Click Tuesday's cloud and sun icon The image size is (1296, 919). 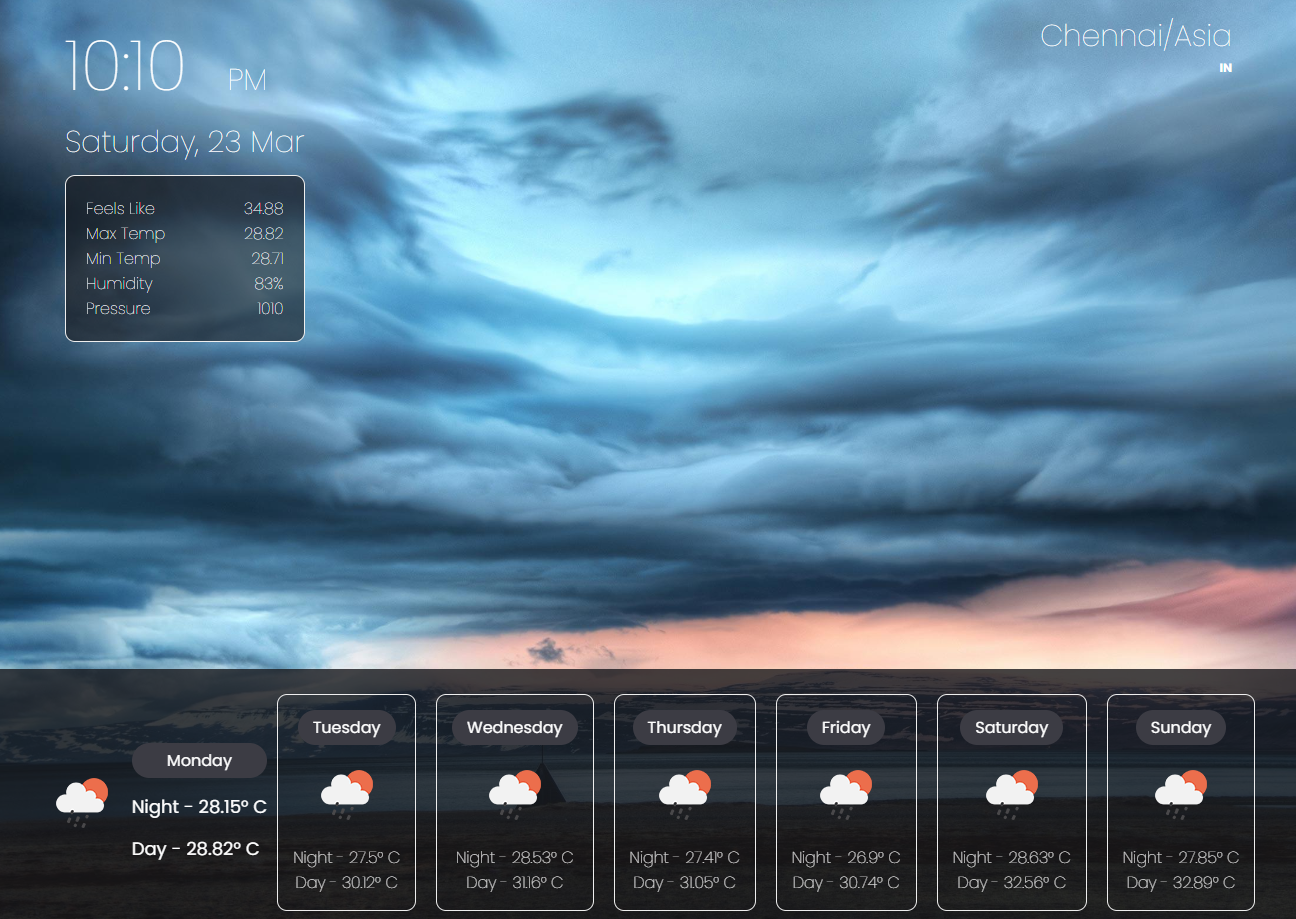[346, 790]
